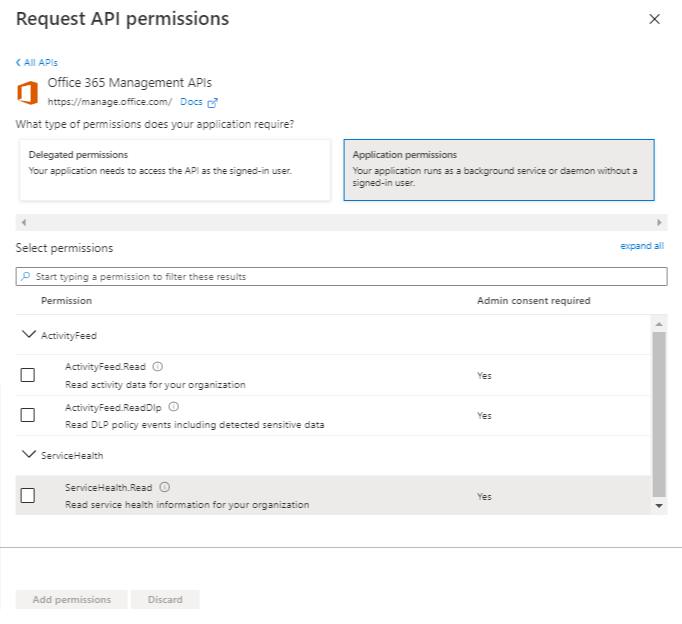The image size is (682, 624).
Task: Select the Application permissions card
Action: (499, 170)
